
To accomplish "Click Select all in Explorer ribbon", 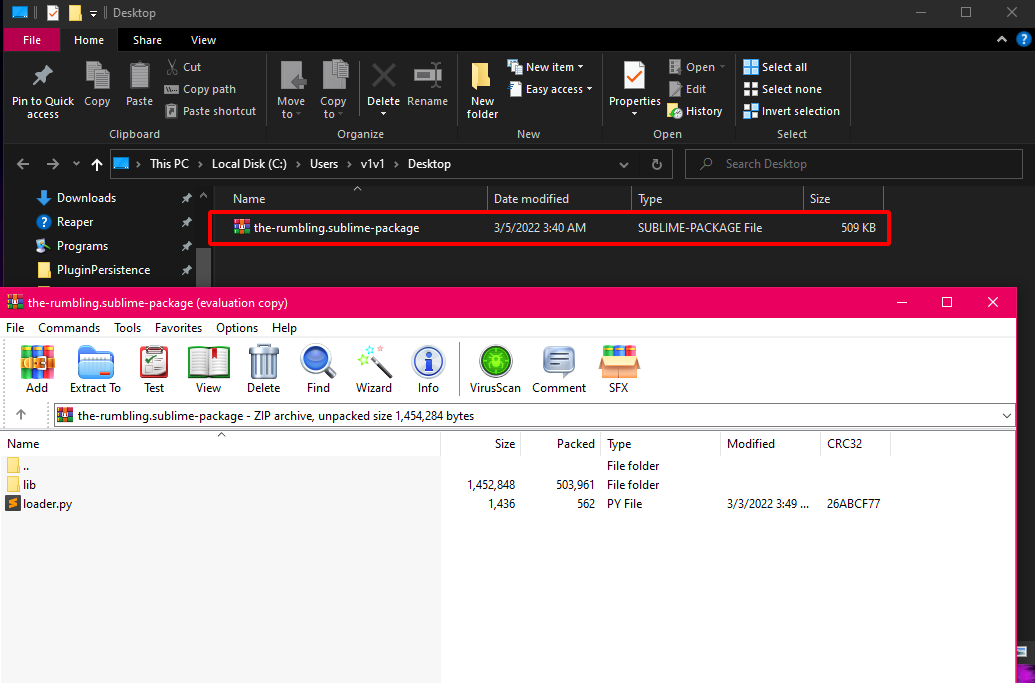I will tap(775, 67).
